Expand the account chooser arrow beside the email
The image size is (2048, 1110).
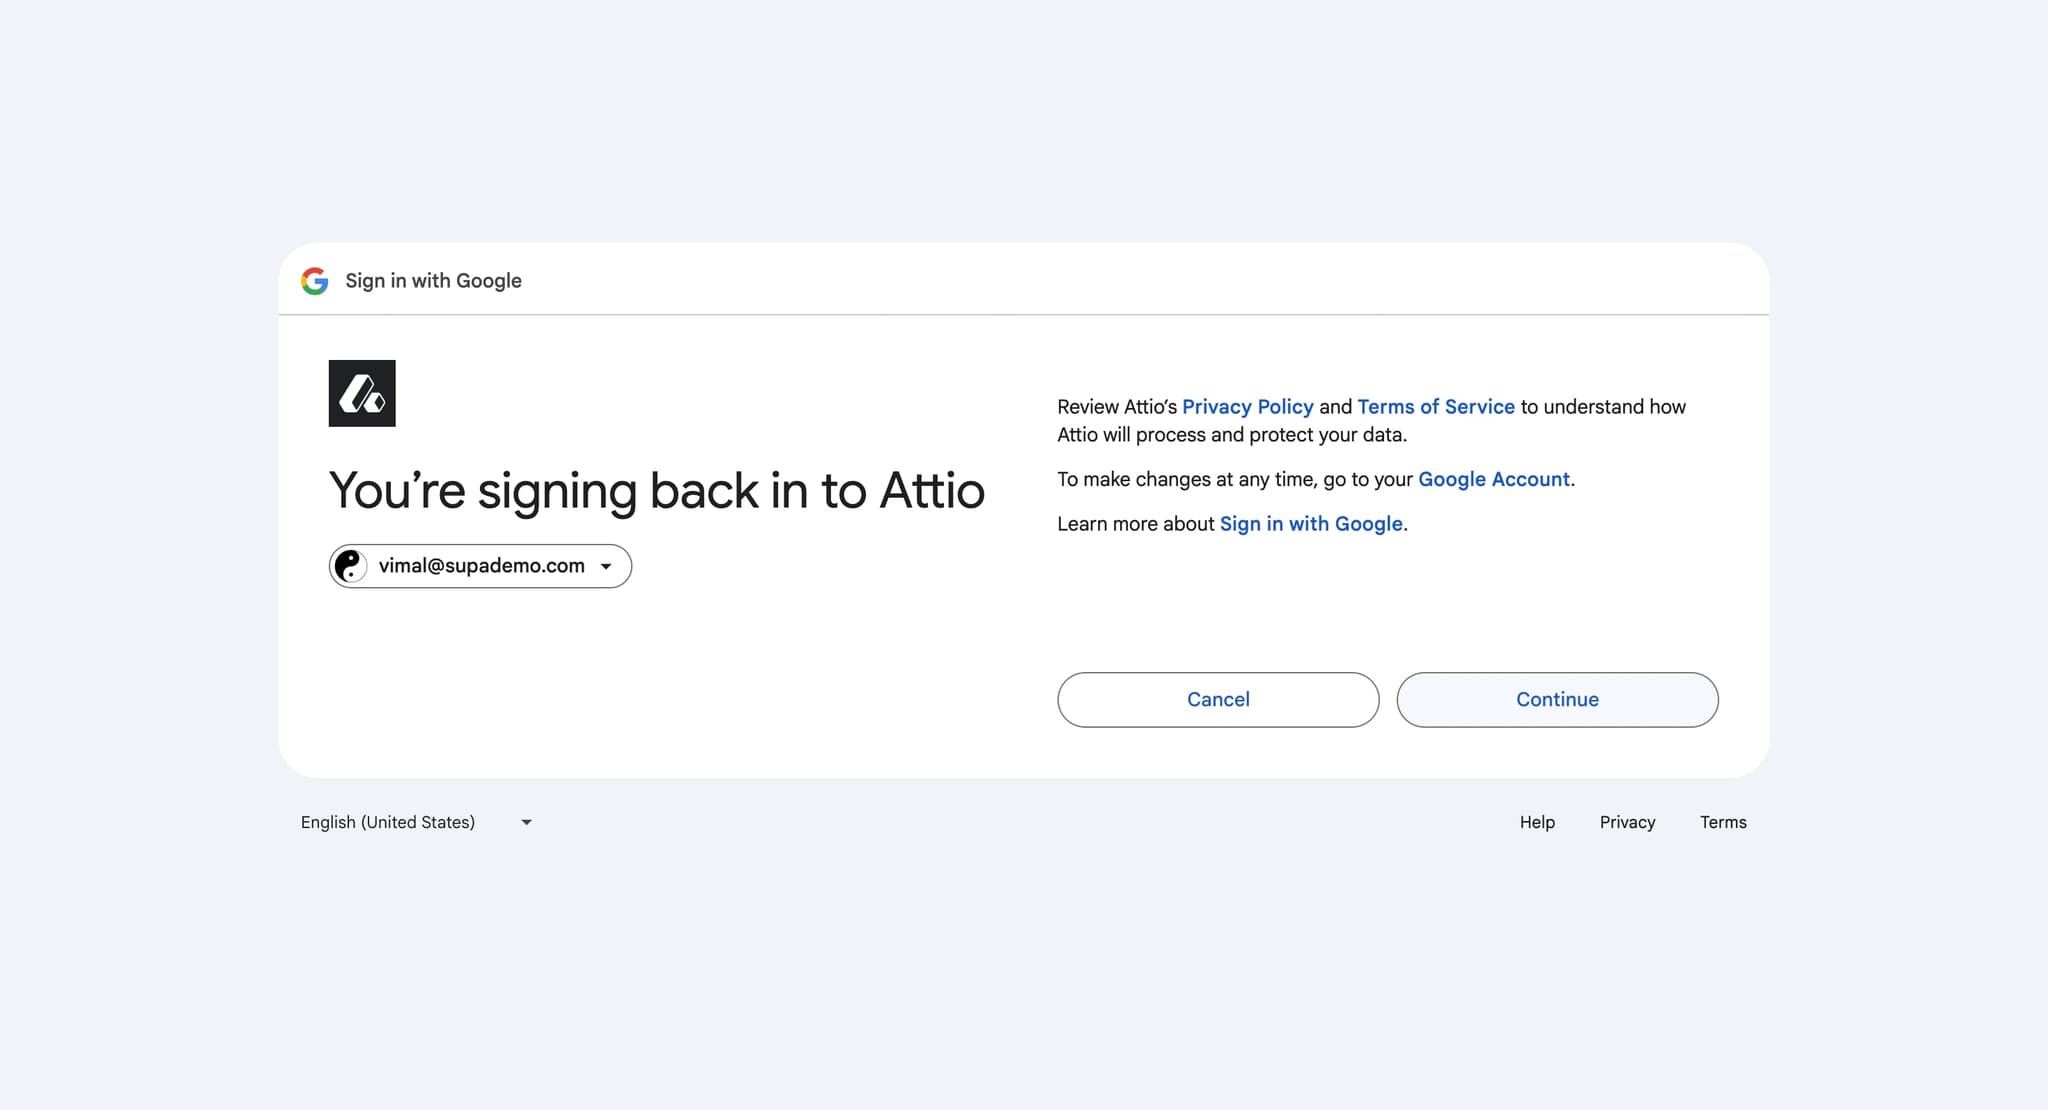tap(606, 566)
